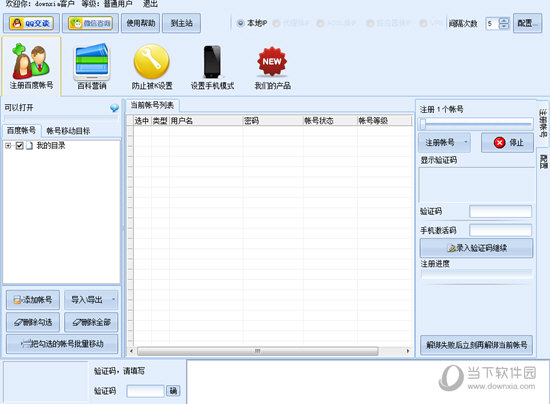The image size is (550, 404).
Task: Open the 设置手机模式 phone icon
Action: tap(212, 62)
